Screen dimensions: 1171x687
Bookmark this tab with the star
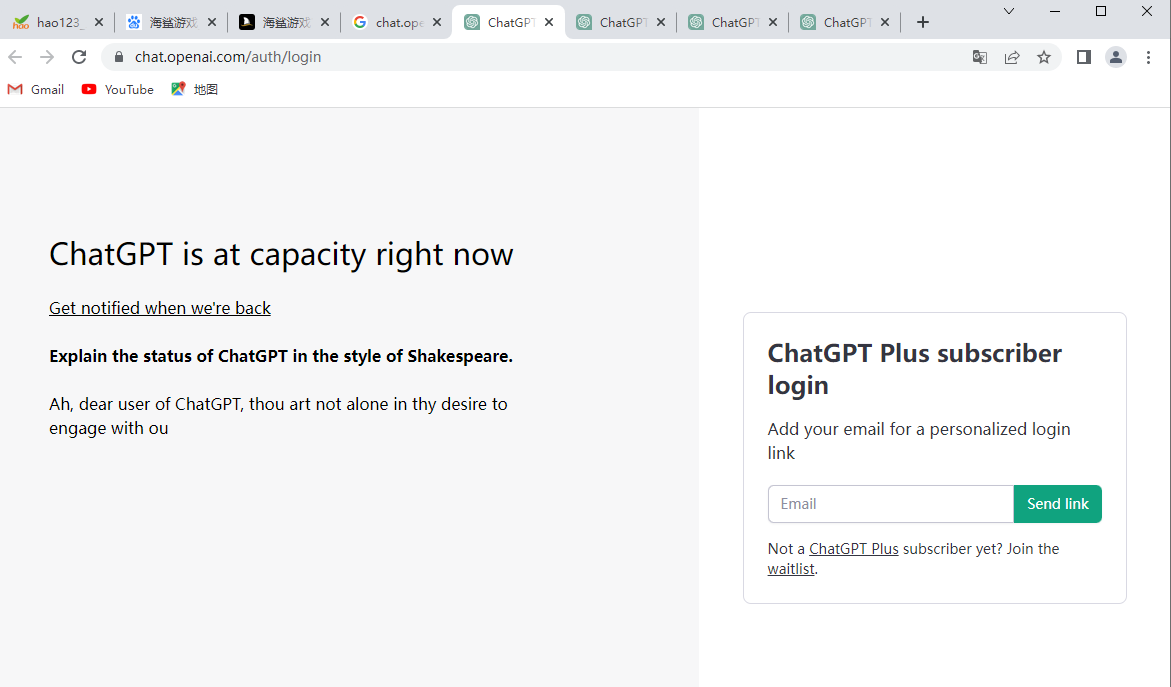pyautogui.click(x=1044, y=57)
